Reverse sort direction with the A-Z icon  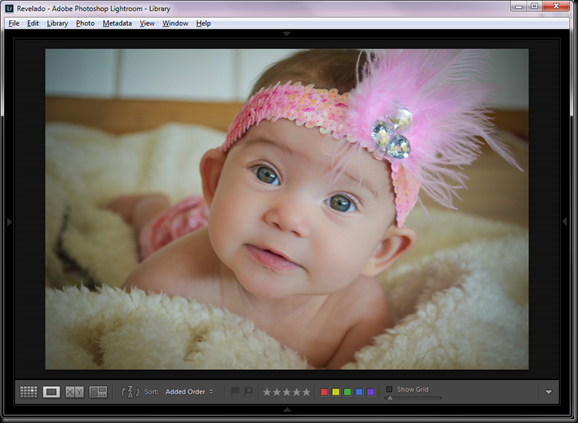130,392
